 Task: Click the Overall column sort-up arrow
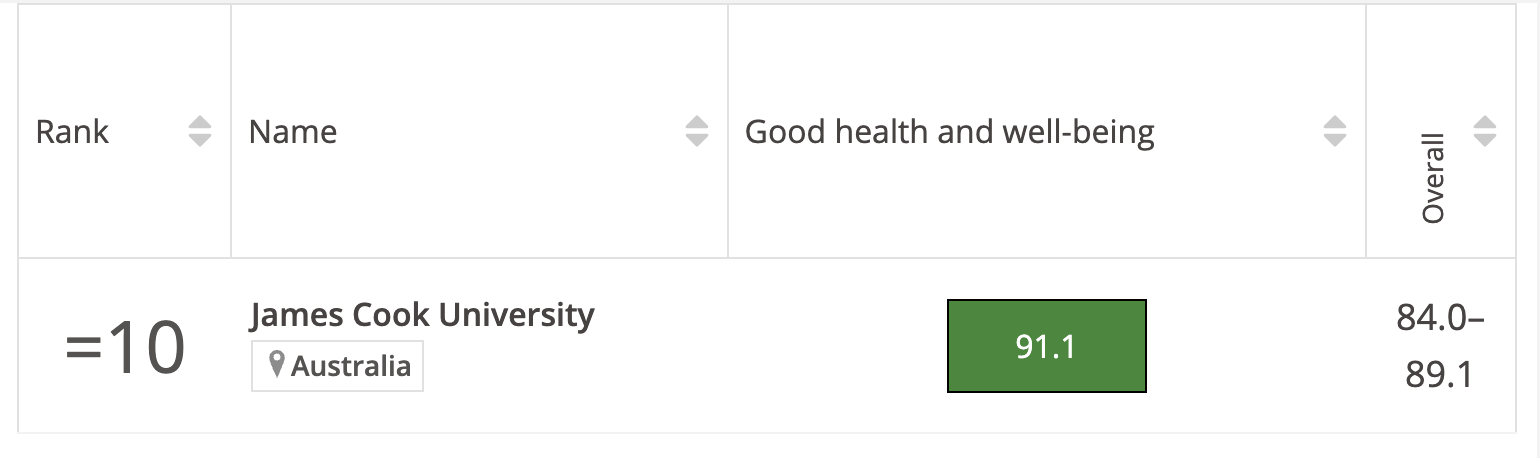coord(1485,123)
